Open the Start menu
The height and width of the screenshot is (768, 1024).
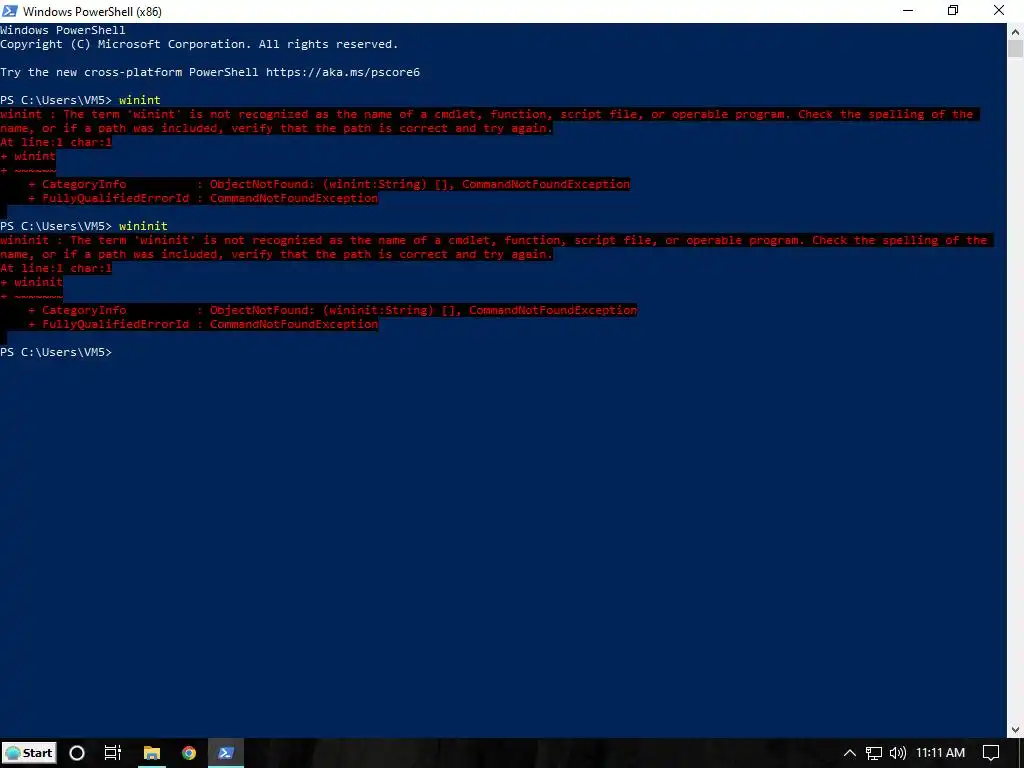pyautogui.click(x=29, y=753)
